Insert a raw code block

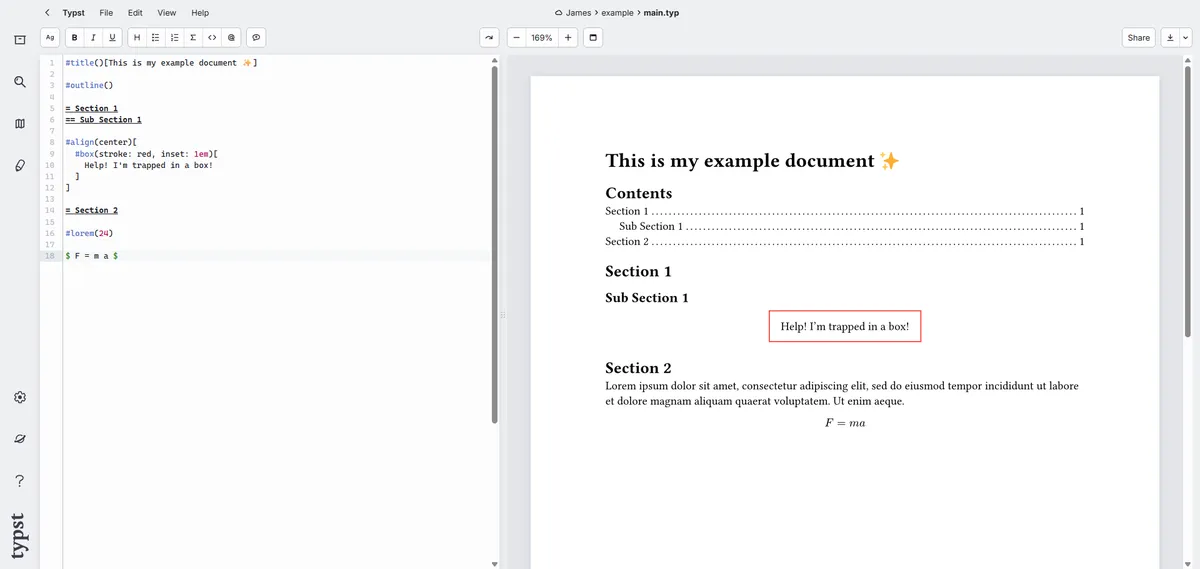point(212,38)
